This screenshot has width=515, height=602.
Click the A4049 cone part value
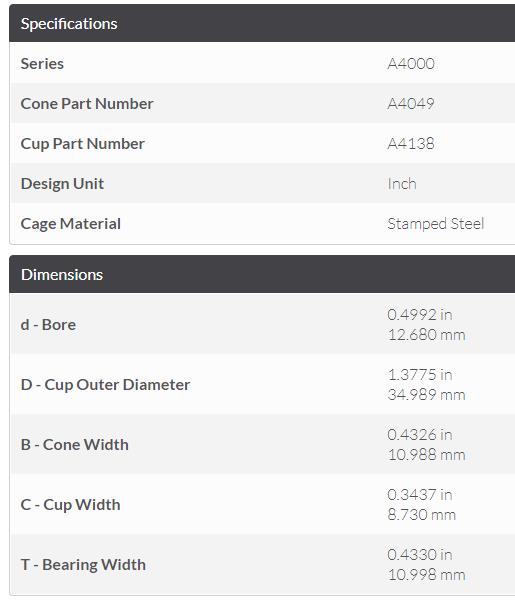coord(411,104)
